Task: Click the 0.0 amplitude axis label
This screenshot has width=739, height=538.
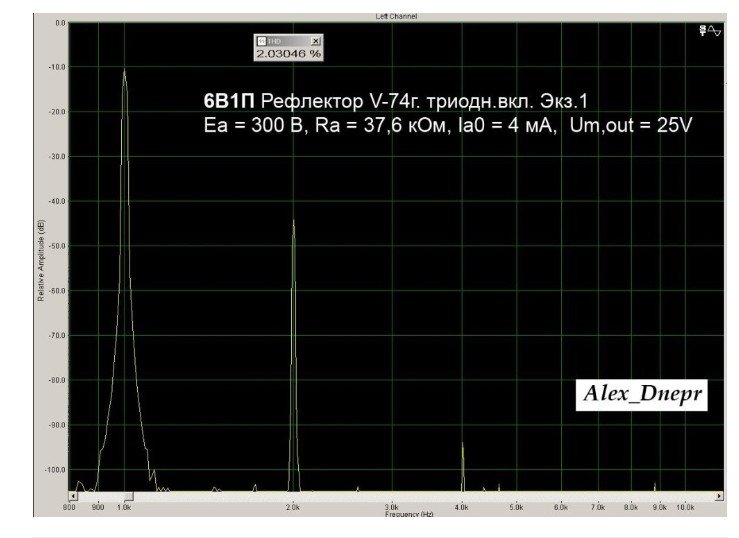Action: 60,23
